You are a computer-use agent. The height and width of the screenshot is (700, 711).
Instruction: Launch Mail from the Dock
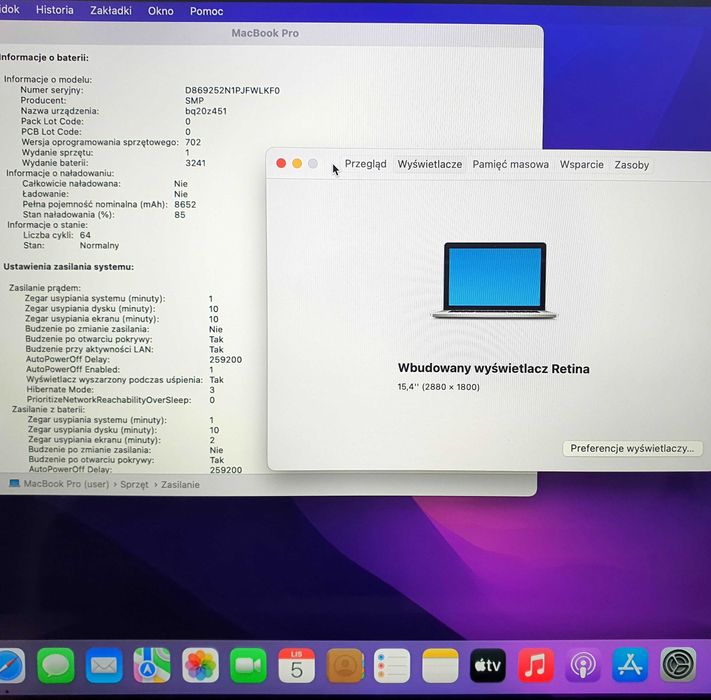coord(104,666)
